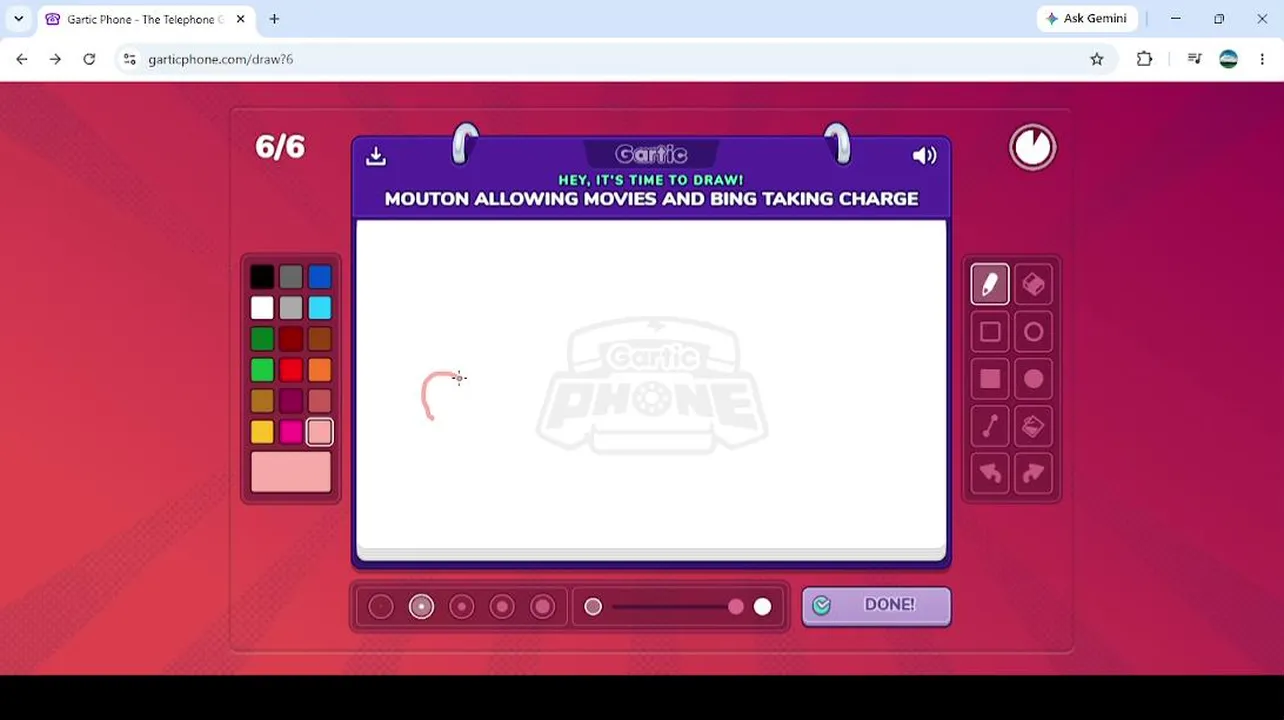This screenshot has height=720, width=1284.
Task: View site information icon
Action: point(129,60)
